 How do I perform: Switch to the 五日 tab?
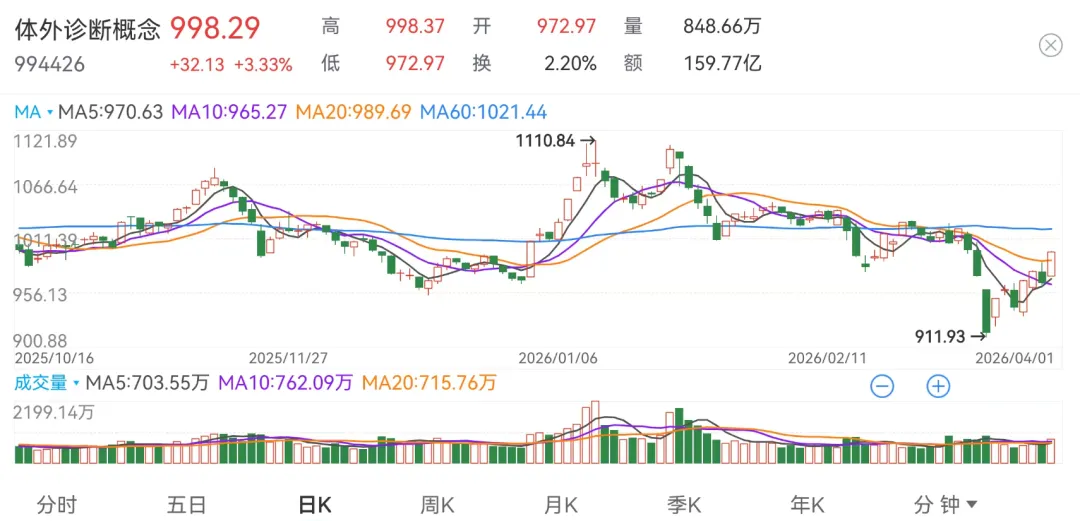click(186, 505)
